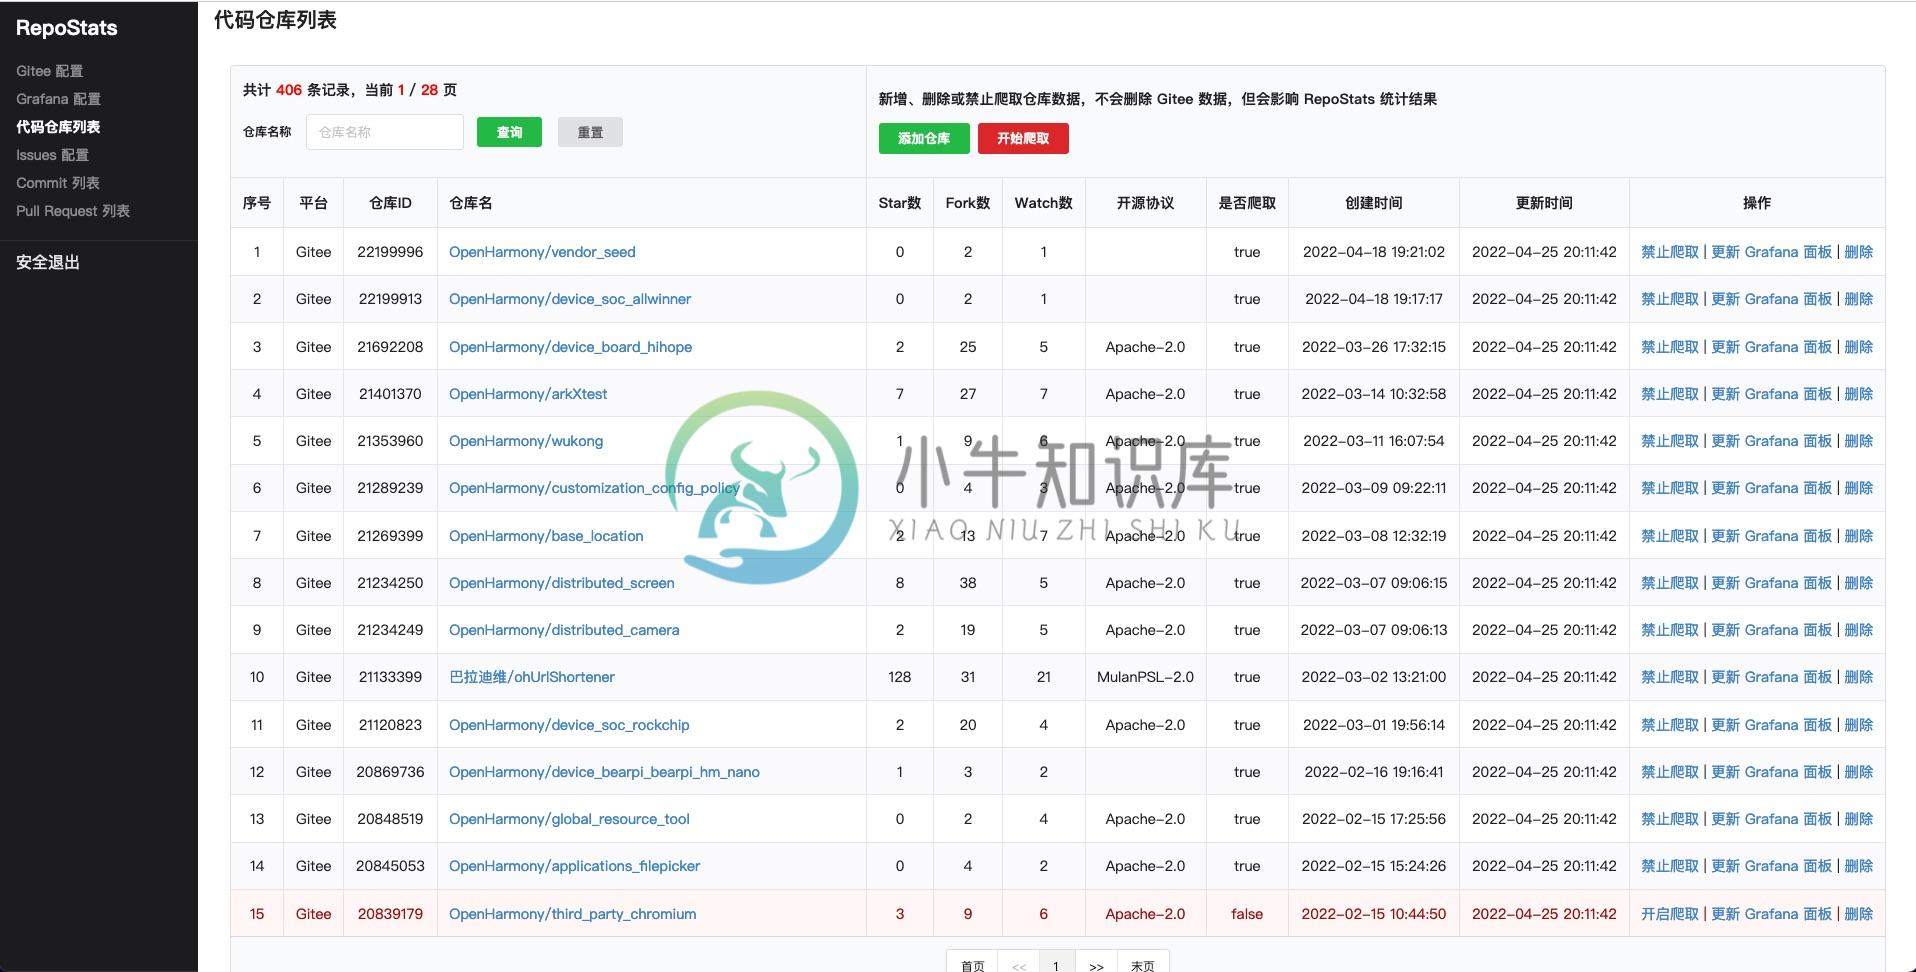Image resolution: width=1916 pixels, height=972 pixels.
Task: Open OpenHarmony/vendor_seed repository link
Action: pyautogui.click(x=542, y=252)
